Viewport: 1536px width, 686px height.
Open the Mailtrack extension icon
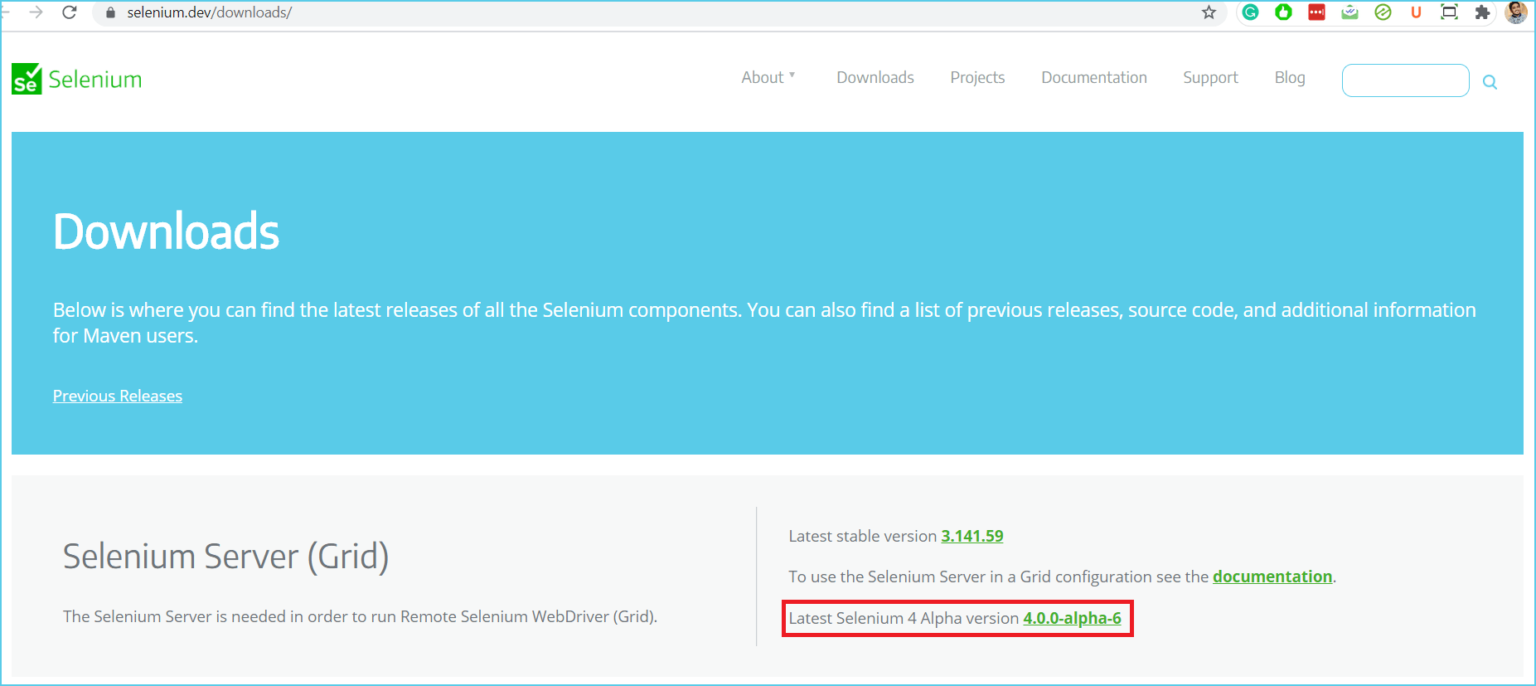pyautogui.click(x=1349, y=12)
